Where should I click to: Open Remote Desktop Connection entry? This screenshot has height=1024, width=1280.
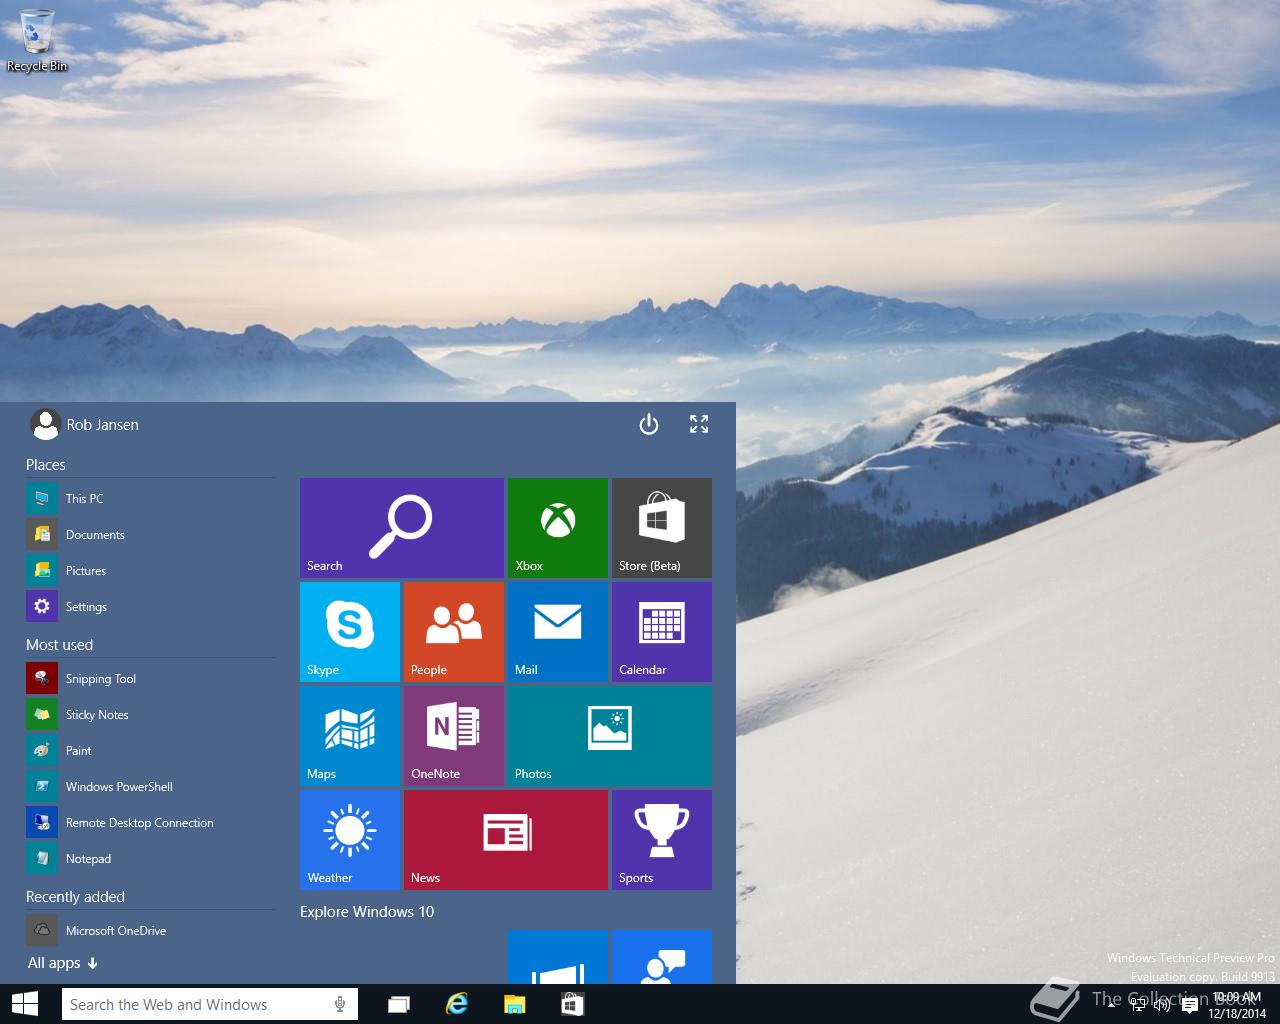pos(150,822)
